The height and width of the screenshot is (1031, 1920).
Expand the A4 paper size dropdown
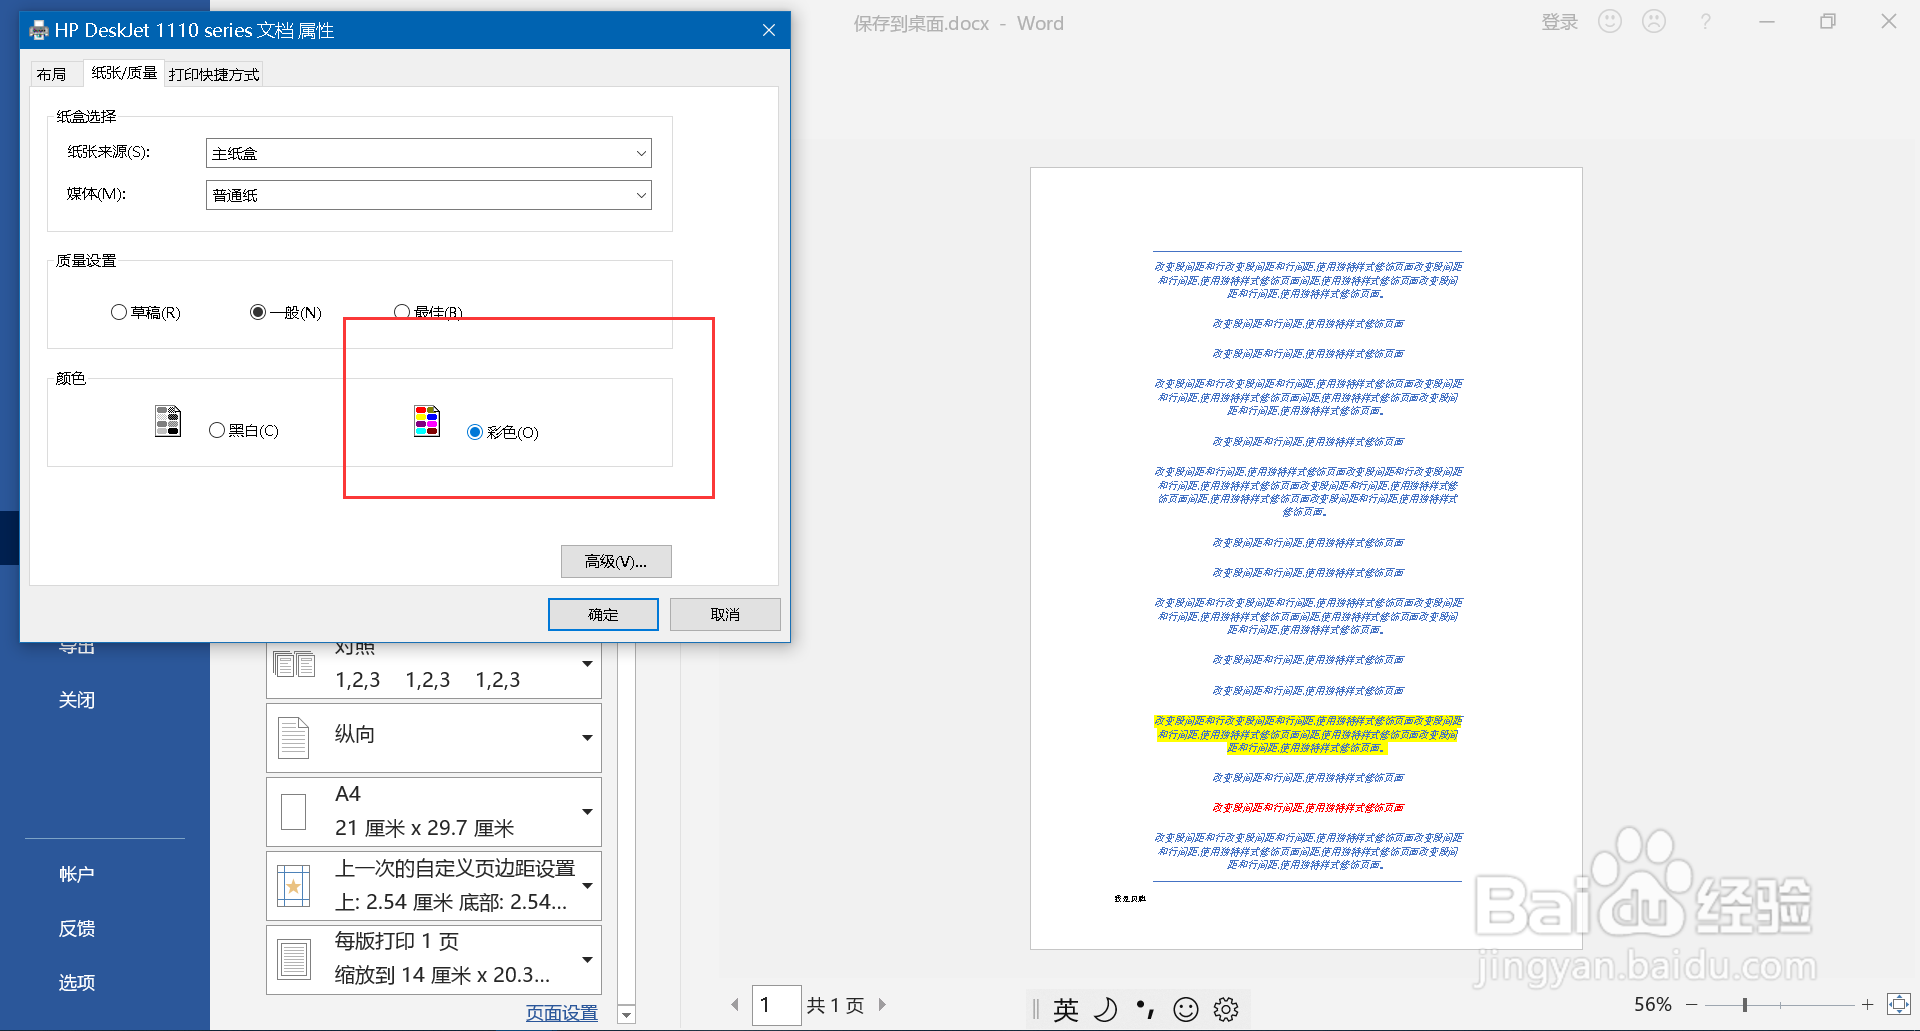[588, 812]
